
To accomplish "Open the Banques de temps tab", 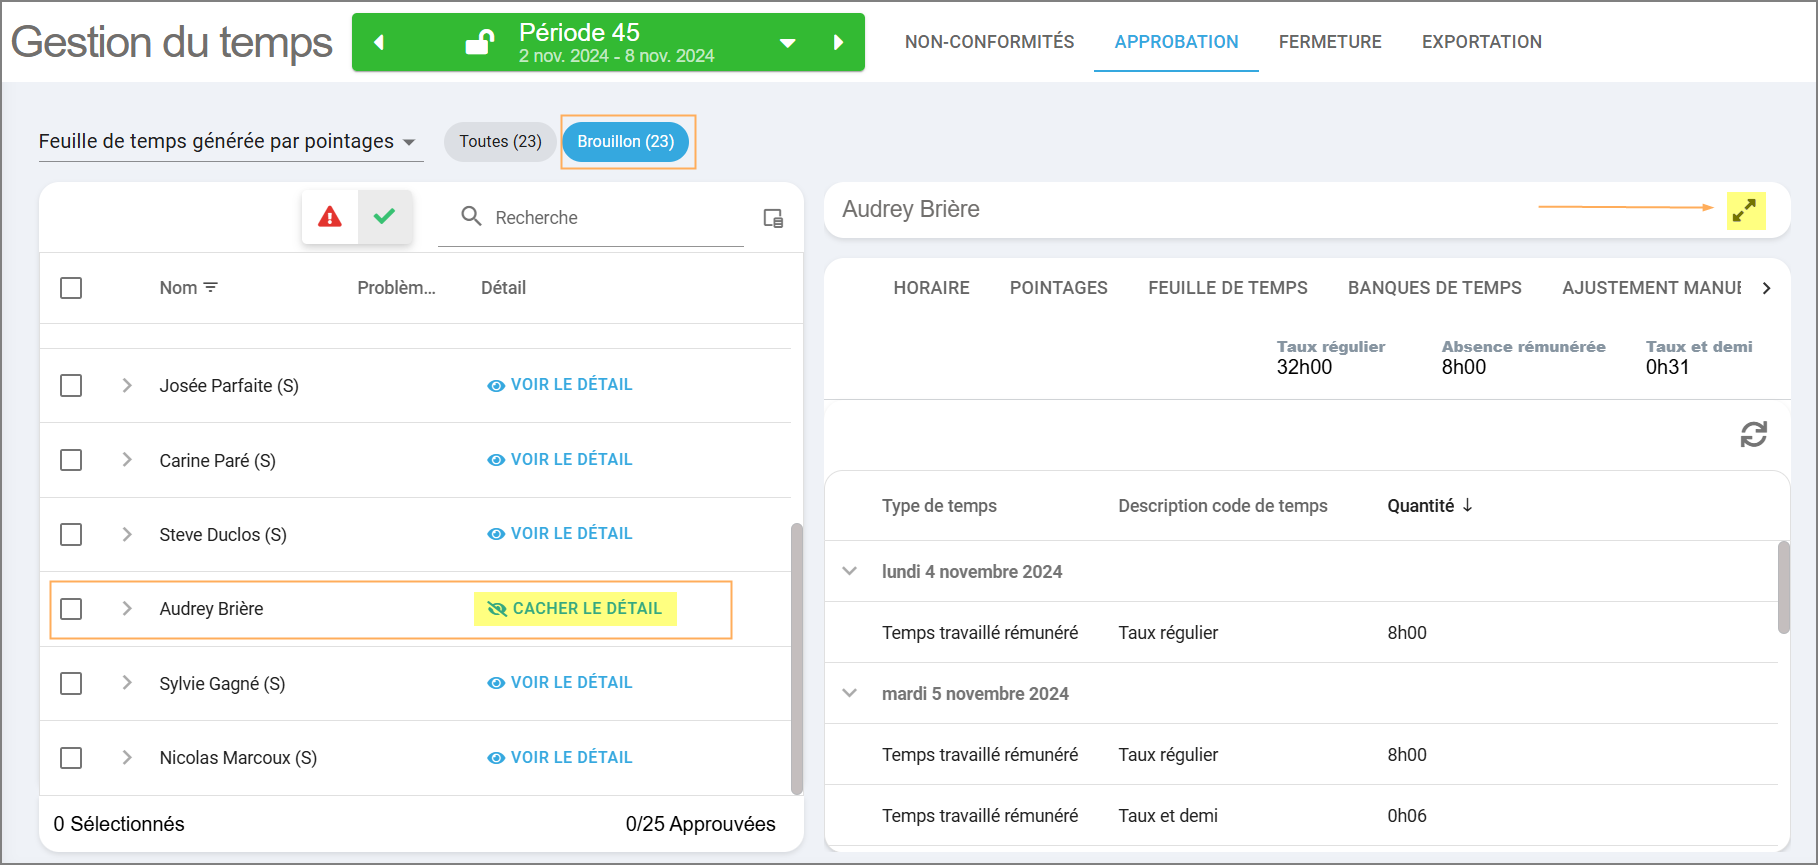I will click(x=1435, y=288).
